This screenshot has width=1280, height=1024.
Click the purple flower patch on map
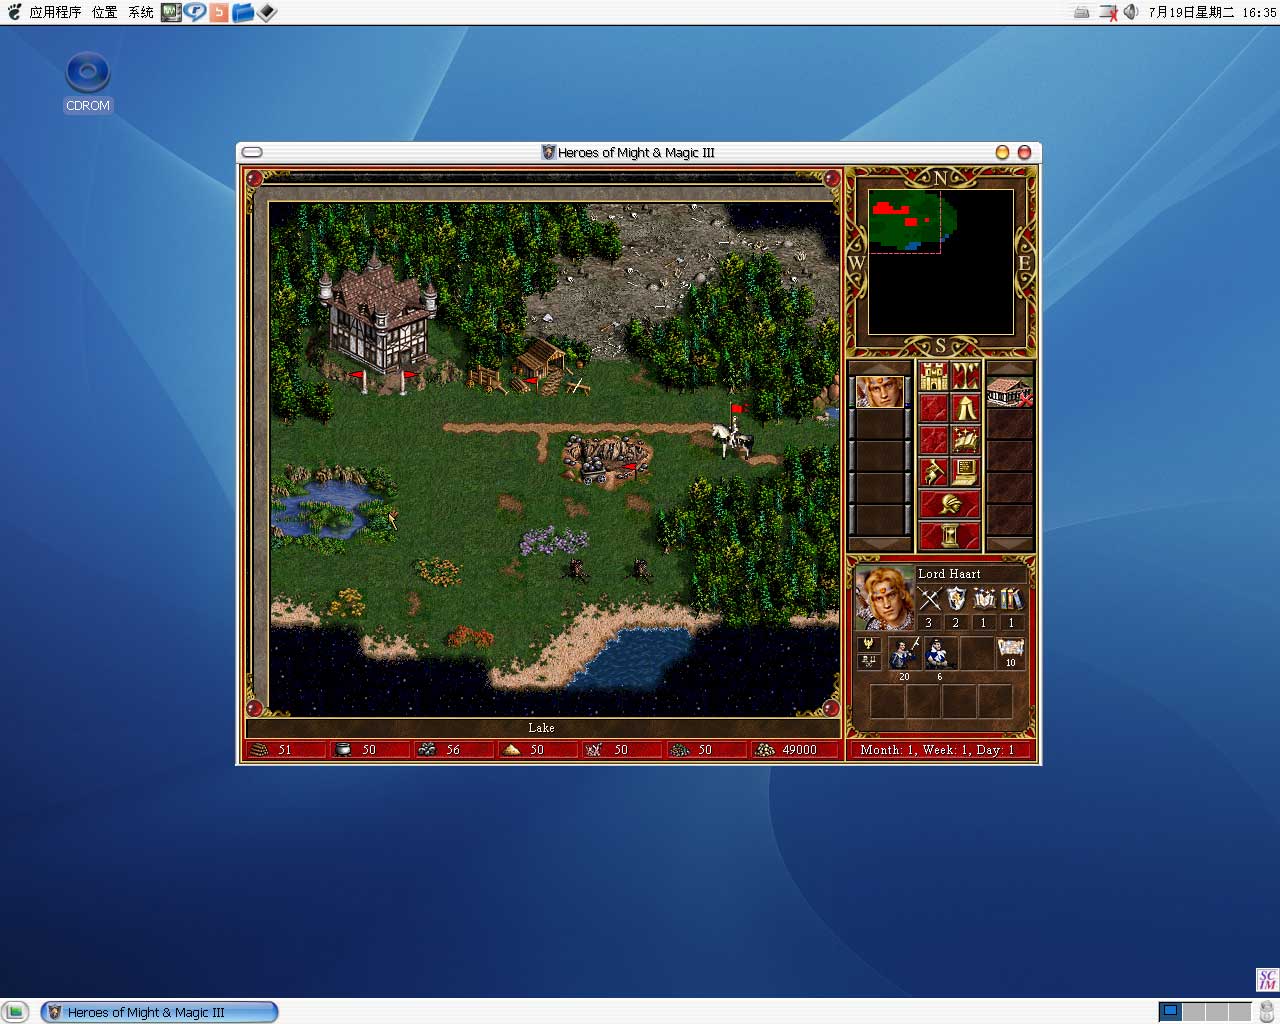553,541
